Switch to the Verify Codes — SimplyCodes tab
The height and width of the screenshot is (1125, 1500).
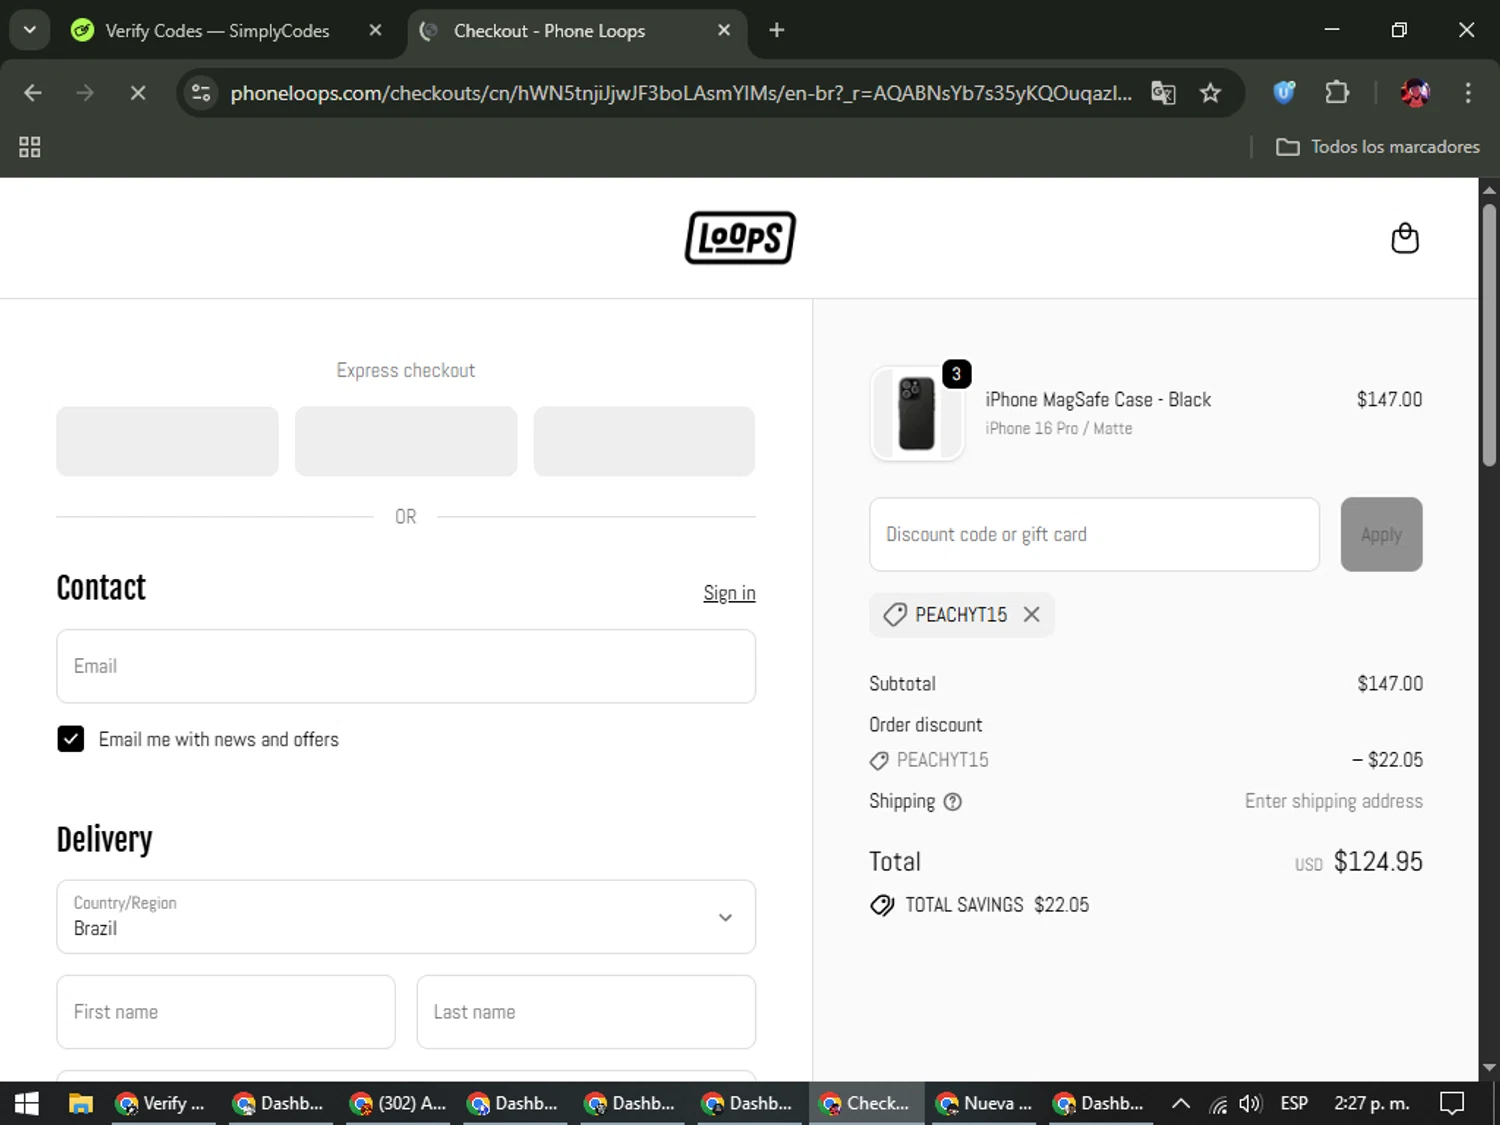(217, 30)
